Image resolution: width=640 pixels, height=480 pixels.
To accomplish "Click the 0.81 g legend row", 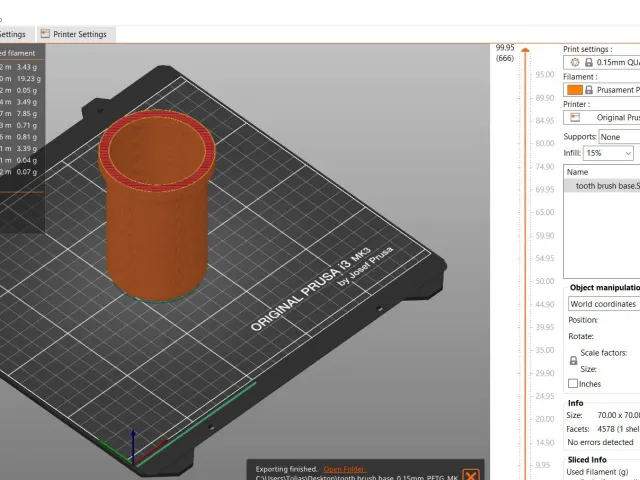I will click(20, 137).
